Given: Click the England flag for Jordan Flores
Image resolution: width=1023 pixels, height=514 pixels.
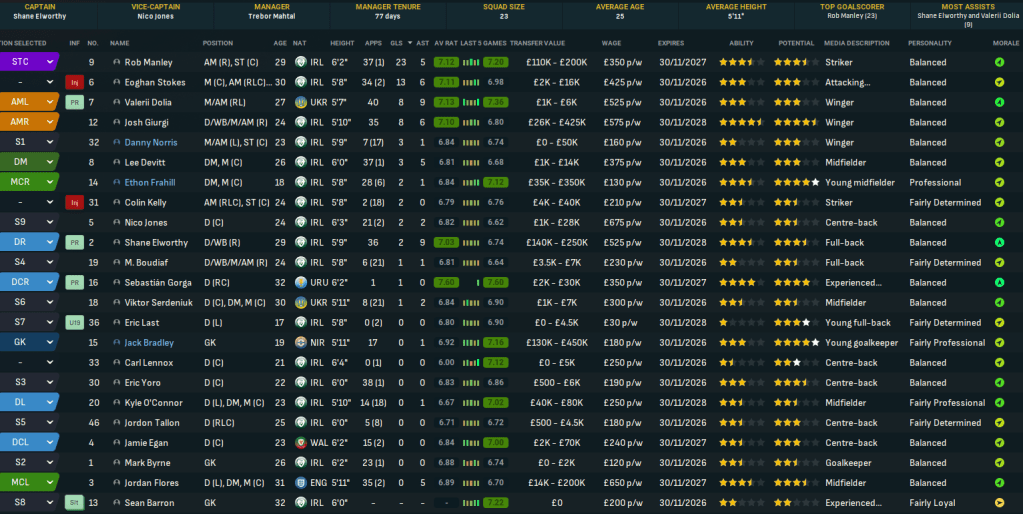Looking at the screenshot, I should pyautogui.click(x=300, y=483).
